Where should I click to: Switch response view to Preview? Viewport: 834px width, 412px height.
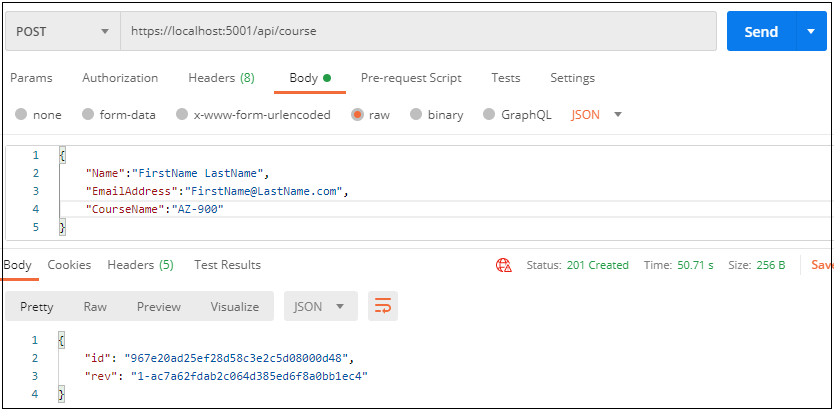point(159,307)
